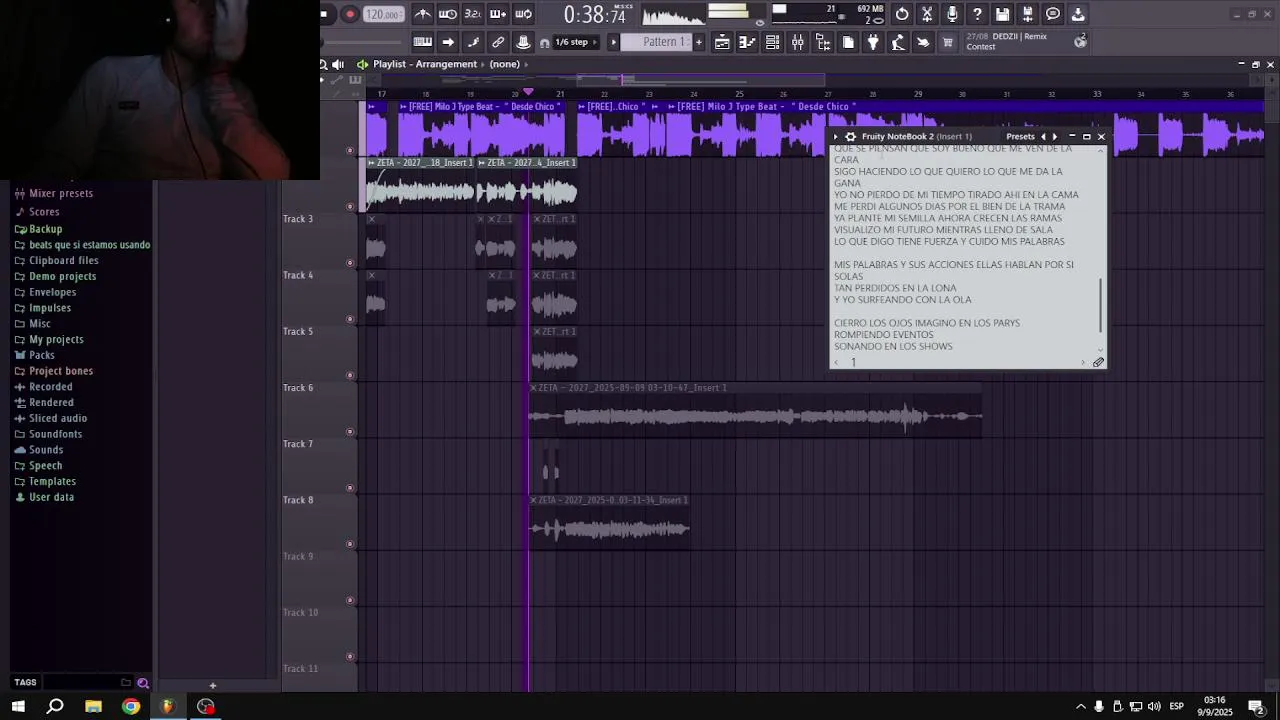Expand the Fruity NoteBook 2 menu arrow
Screen dimensions: 1280x720
point(836,136)
